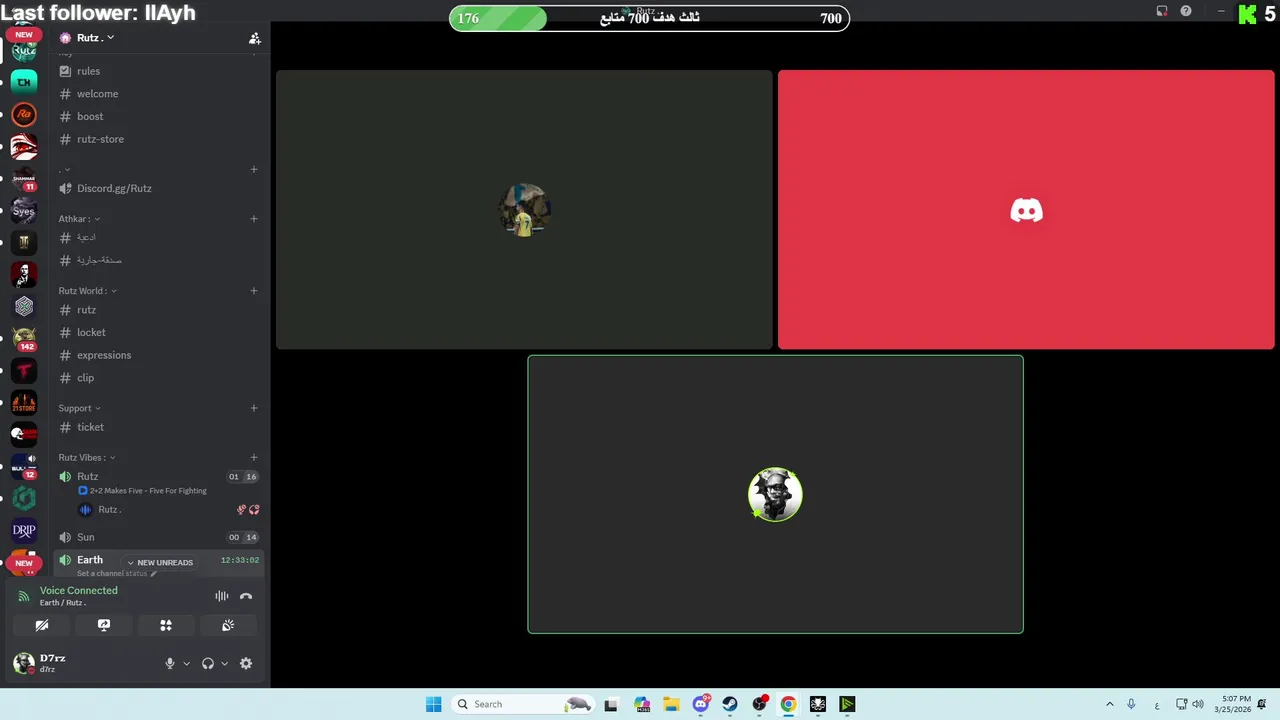Select the football player avatar video tile

click(x=524, y=210)
